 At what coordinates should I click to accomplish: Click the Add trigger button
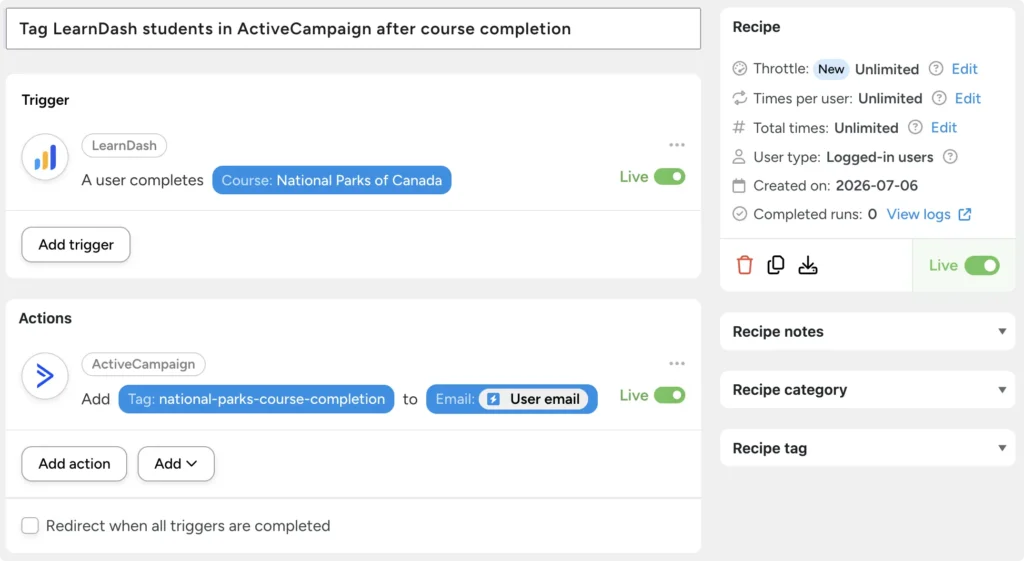76,245
